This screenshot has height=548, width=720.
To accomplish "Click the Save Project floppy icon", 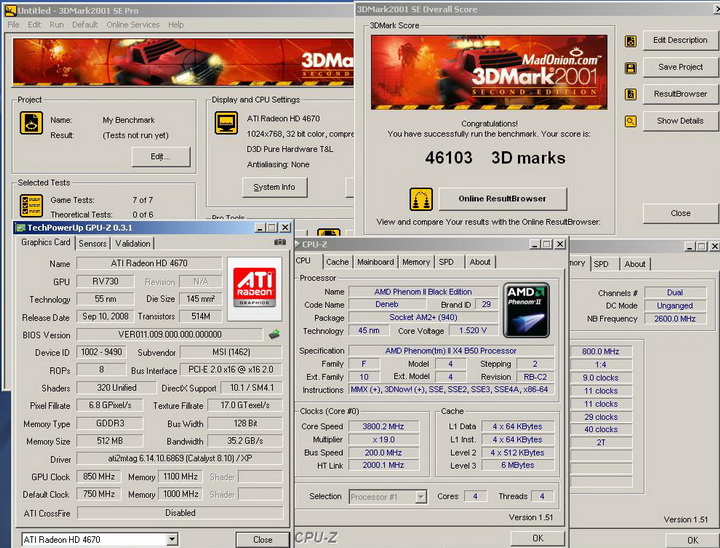I will [630, 68].
